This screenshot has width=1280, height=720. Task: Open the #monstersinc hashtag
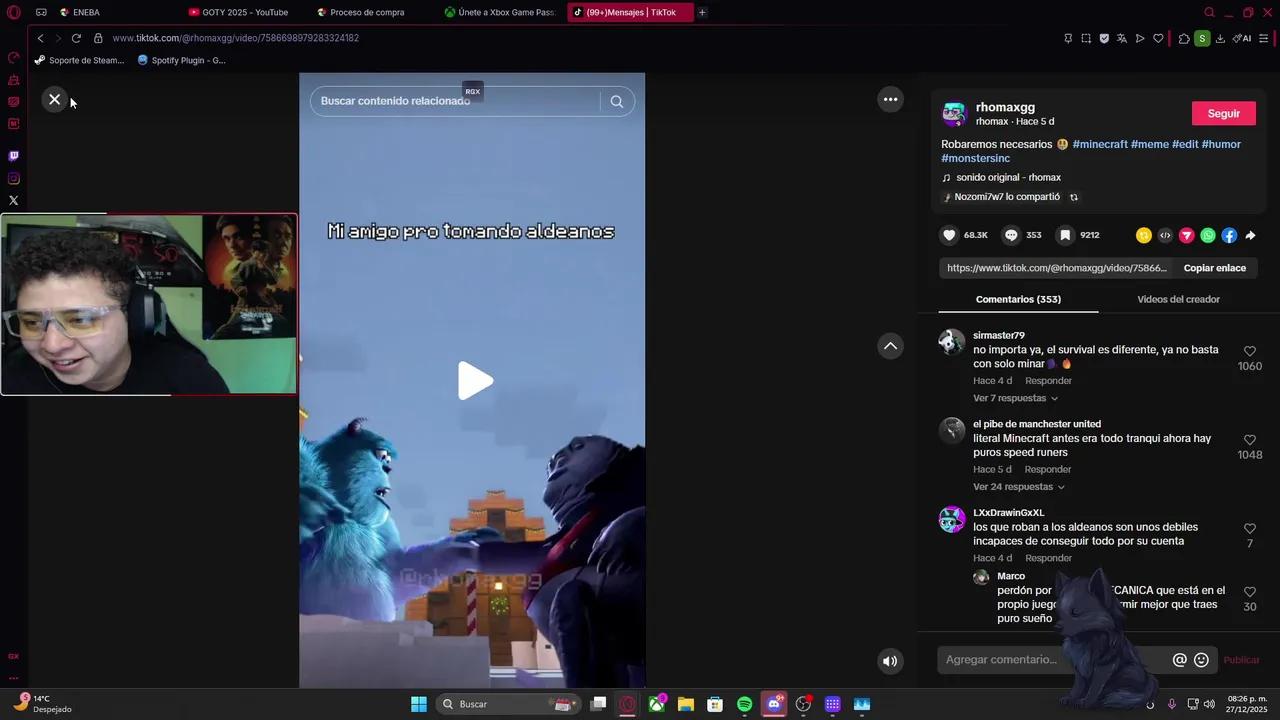(x=975, y=158)
